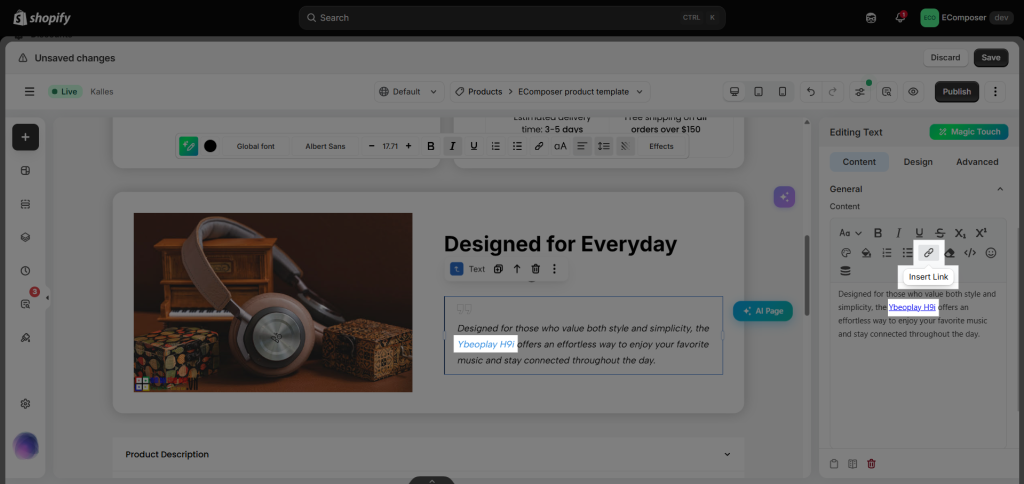Open left sidebar icon with red badge 3
The width and height of the screenshot is (1024, 484).
(25, 304)
